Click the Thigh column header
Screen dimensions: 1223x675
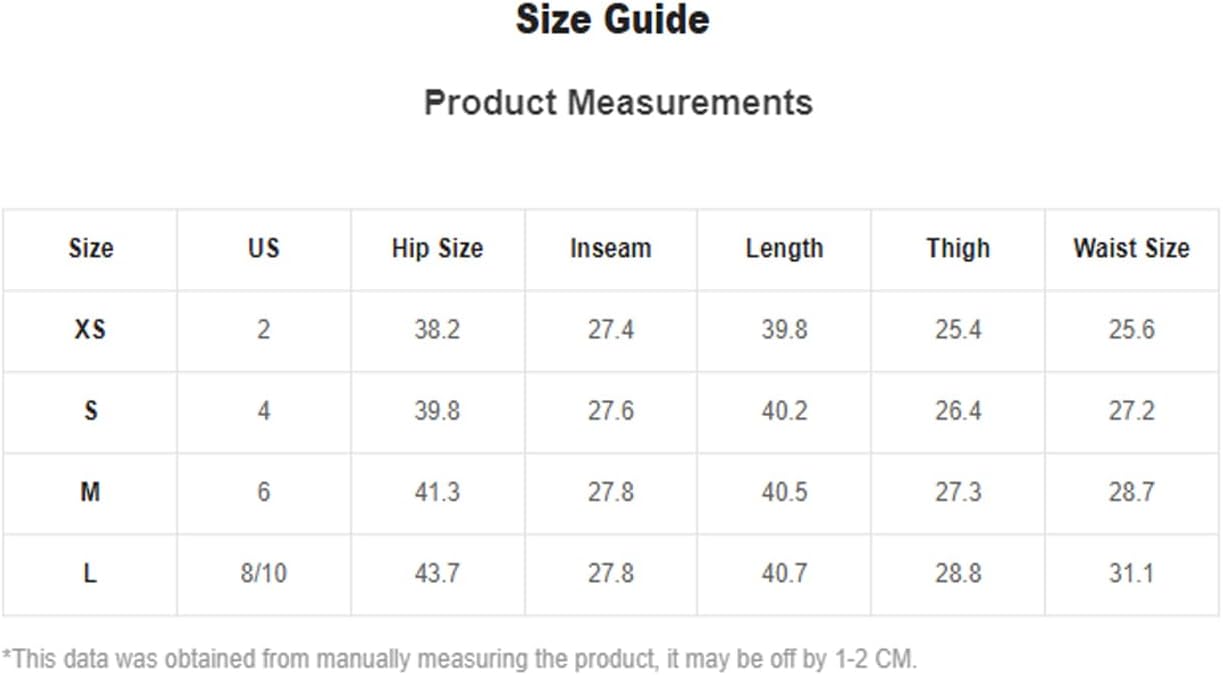958,249
